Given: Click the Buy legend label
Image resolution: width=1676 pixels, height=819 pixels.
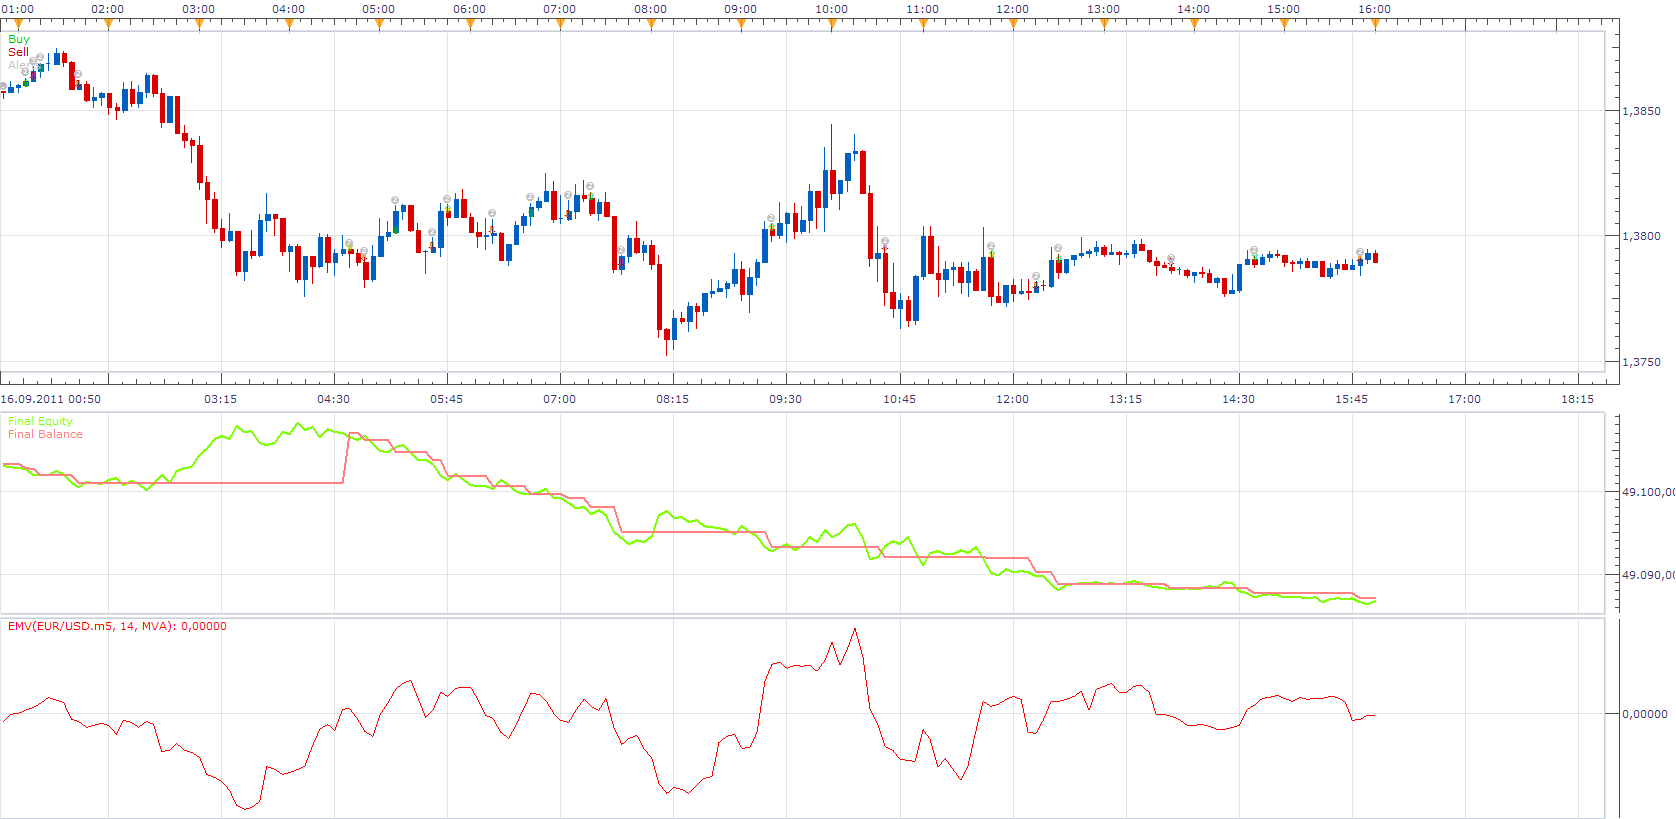Looking at the screenshot, I should [x=19, y=39].
